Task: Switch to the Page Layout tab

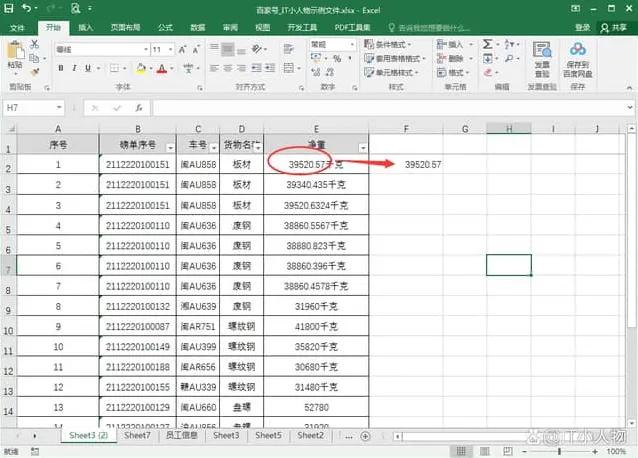Action: (125, 28)
